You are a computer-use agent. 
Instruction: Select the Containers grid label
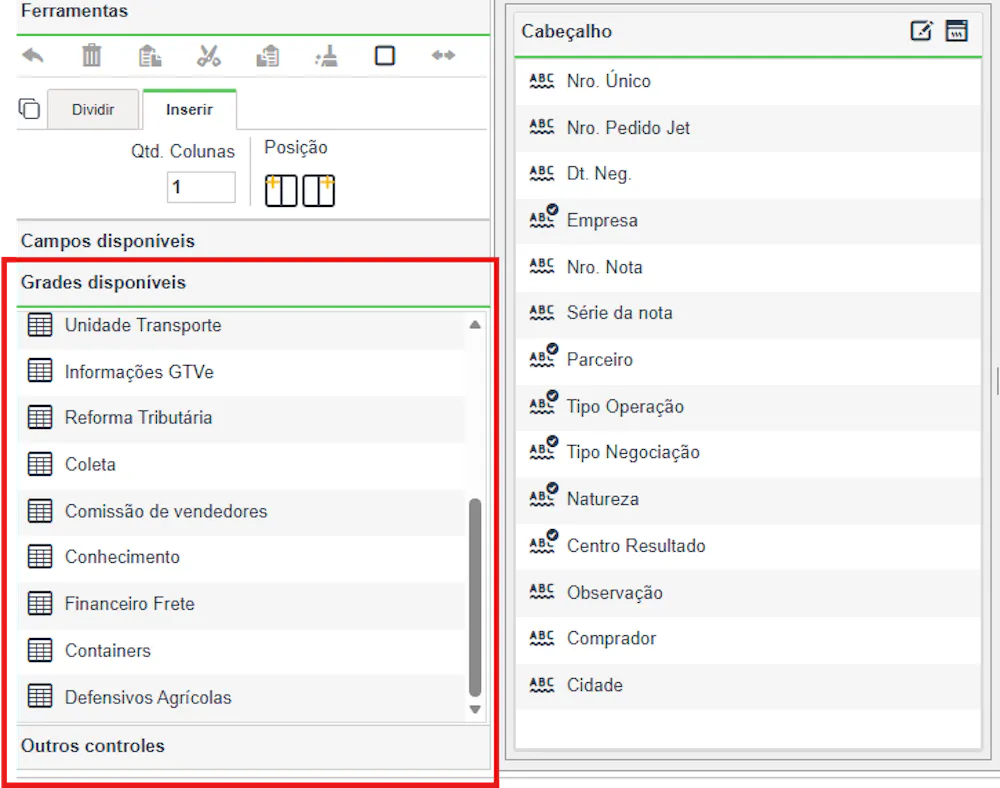coord(108,650)
